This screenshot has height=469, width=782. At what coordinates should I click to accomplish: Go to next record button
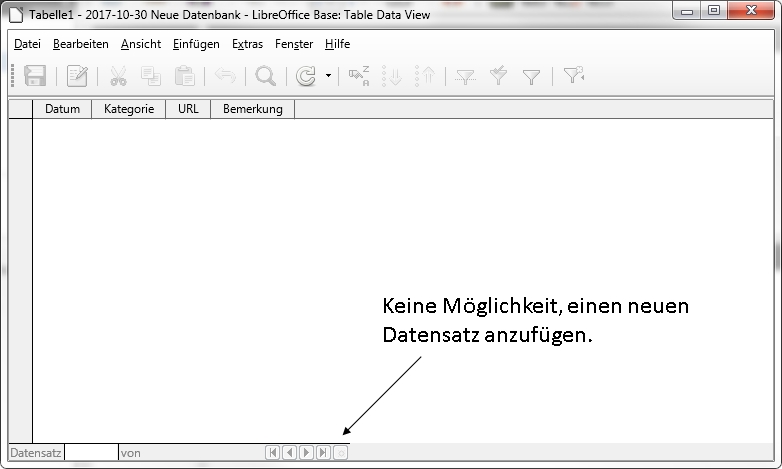306,453
